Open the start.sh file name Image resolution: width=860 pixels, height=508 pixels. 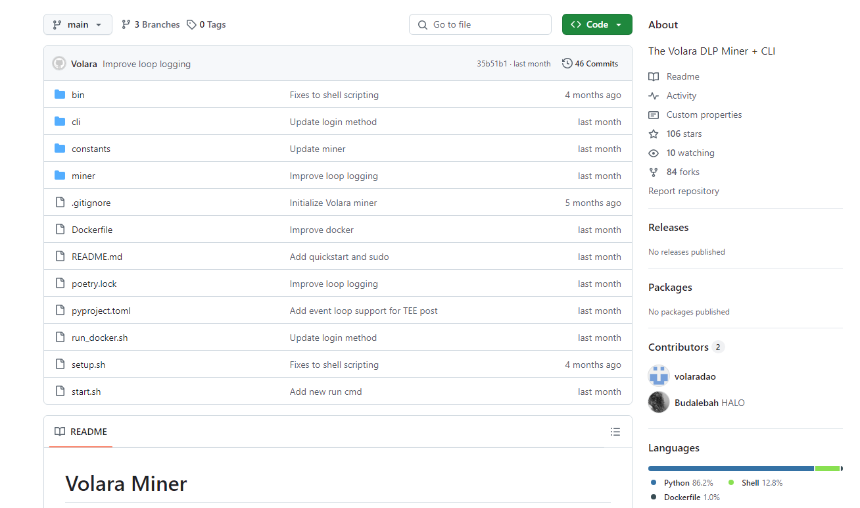tap(86, 392)
